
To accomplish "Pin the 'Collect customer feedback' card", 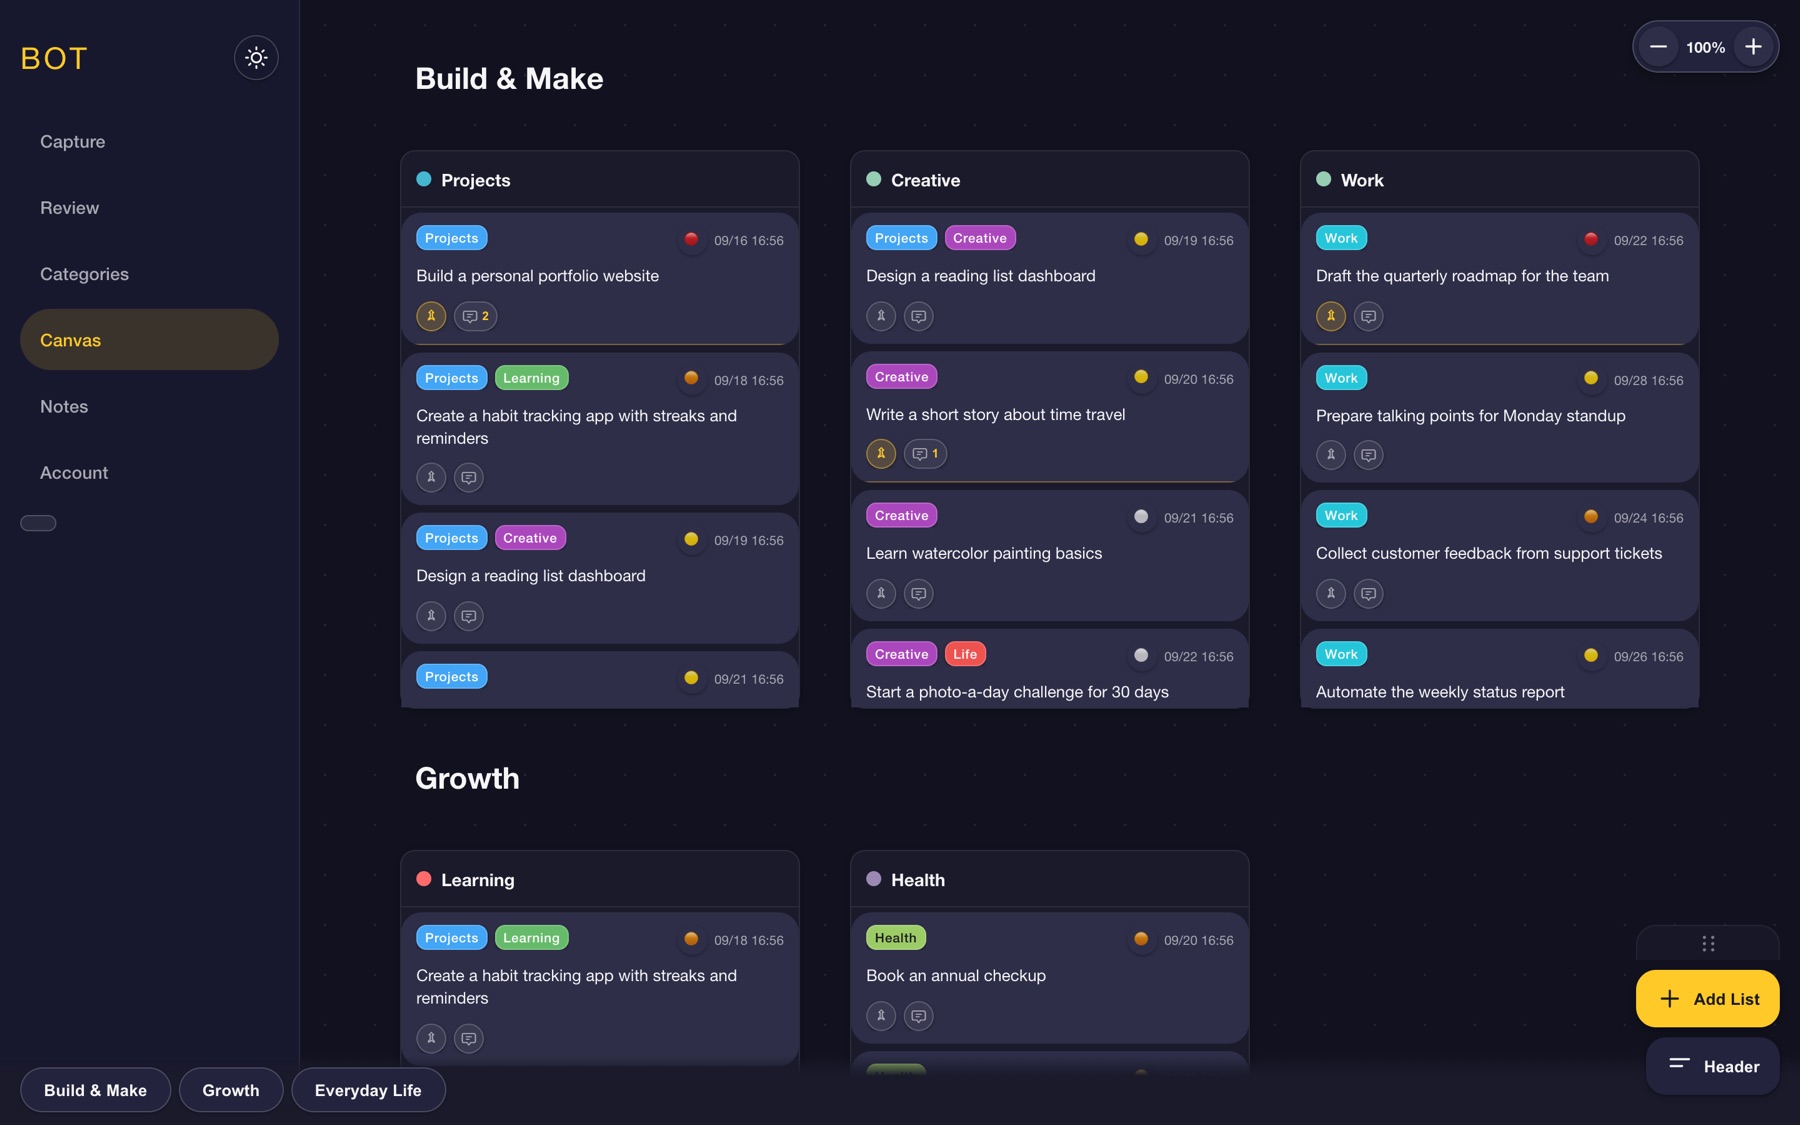I will (1331, 593).
